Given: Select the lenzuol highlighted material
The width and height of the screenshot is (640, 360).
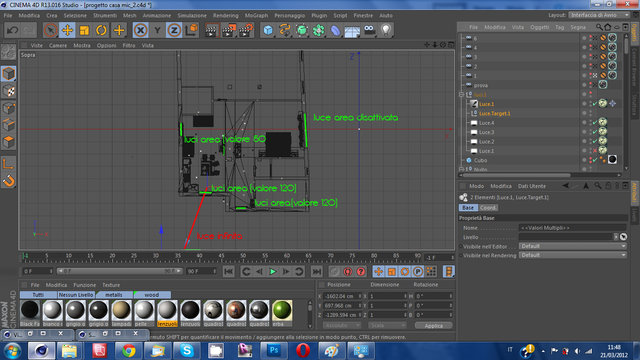Looking at the screenshot, I should pos(167,313).
